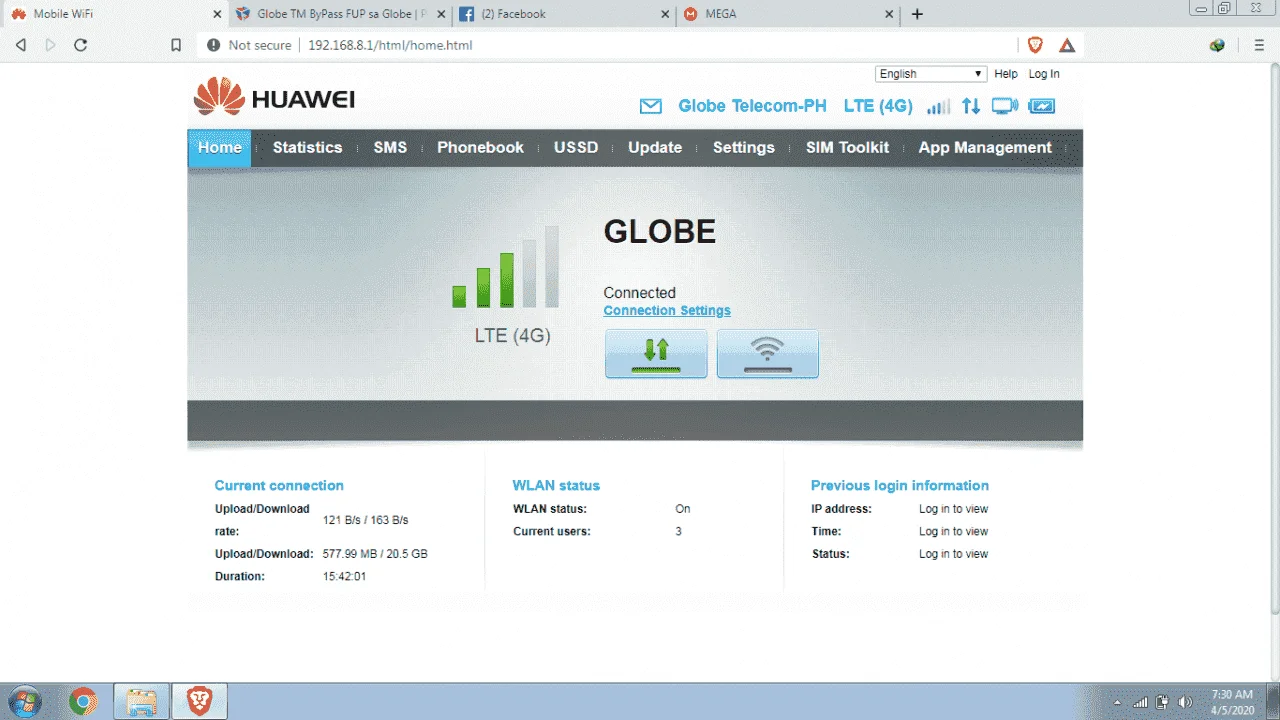1280x720 pixels.
Task: Open the Update menu
Action: (655, 148)
